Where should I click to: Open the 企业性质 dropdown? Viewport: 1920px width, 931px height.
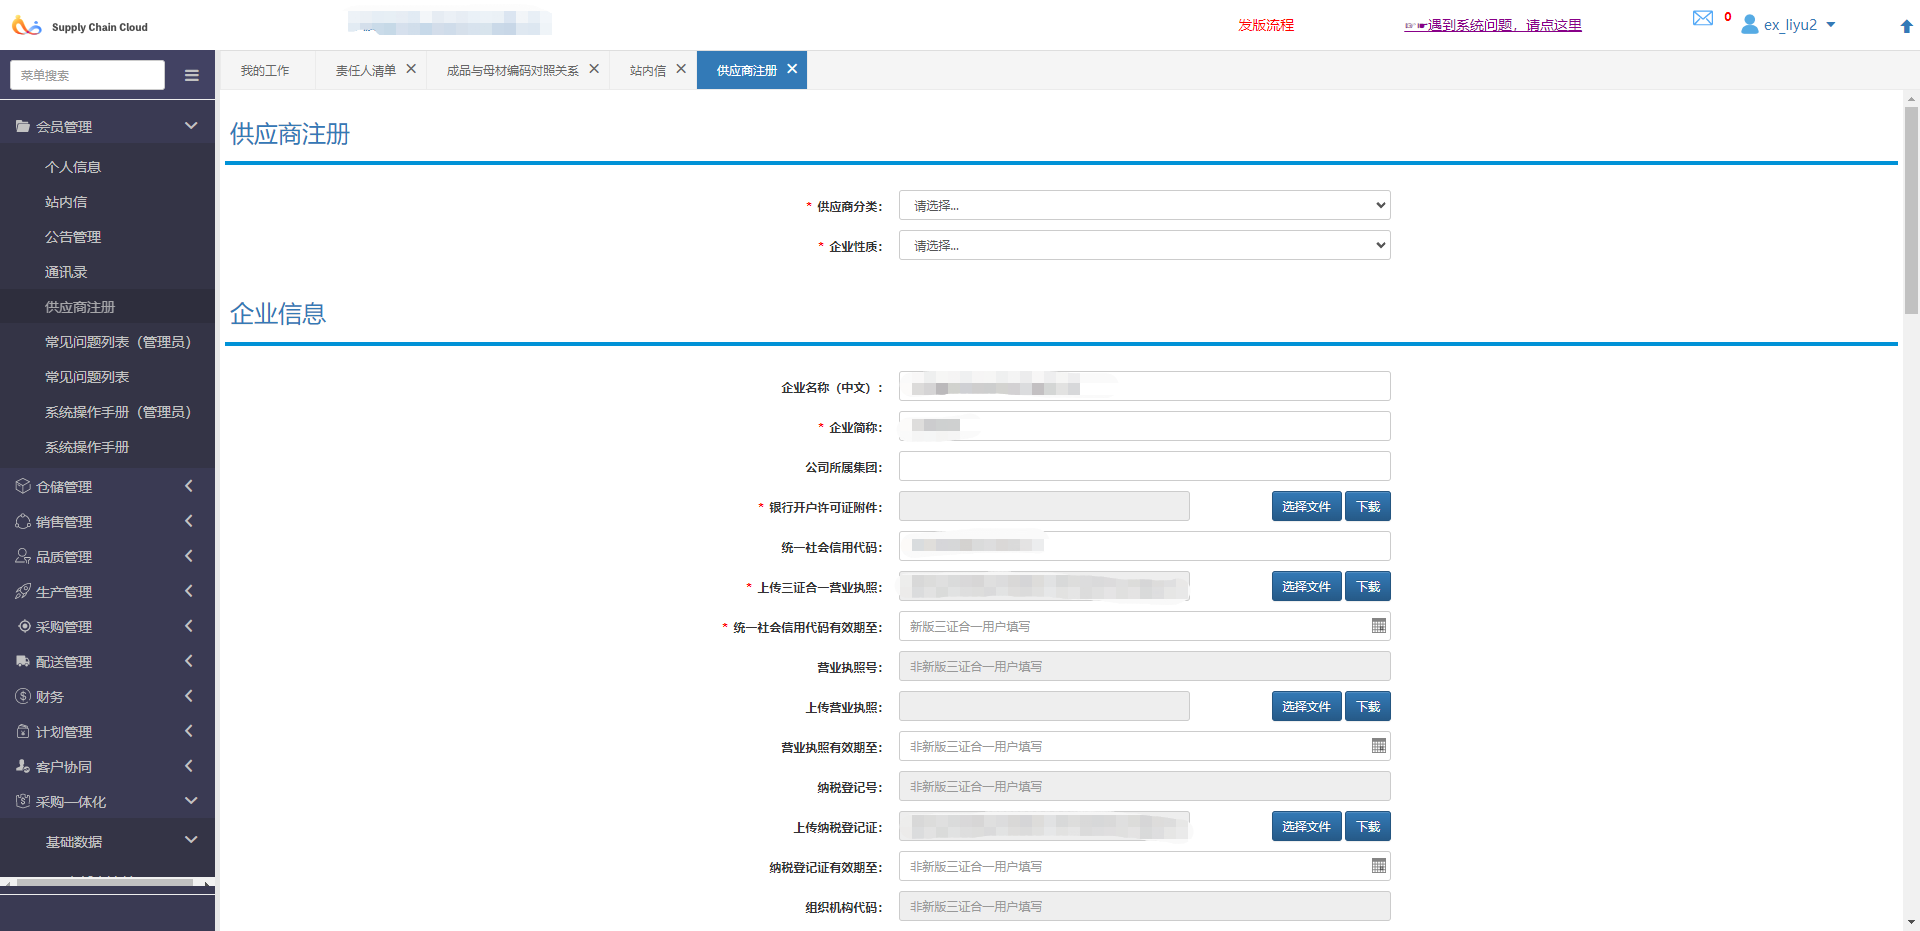[1144, 245]
